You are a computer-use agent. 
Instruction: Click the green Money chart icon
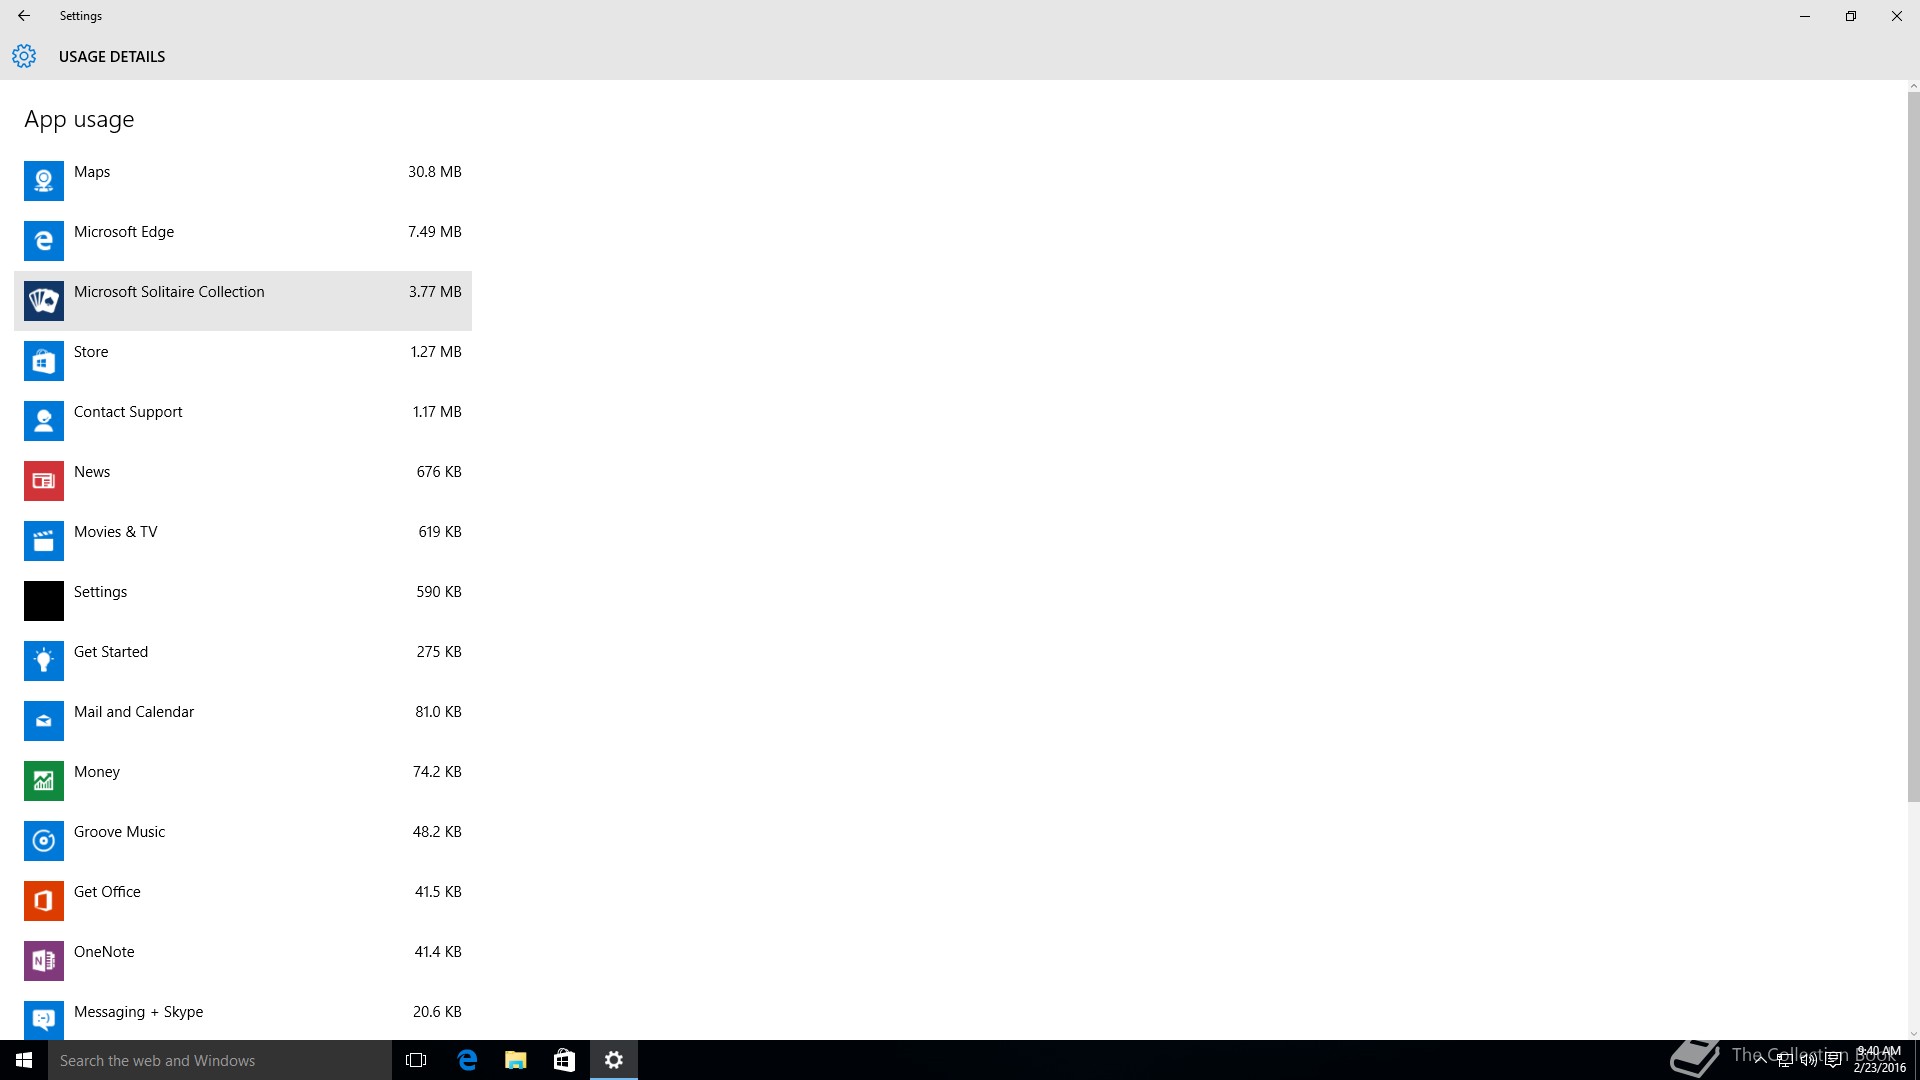pyautogui.click(x=44, y=781)
